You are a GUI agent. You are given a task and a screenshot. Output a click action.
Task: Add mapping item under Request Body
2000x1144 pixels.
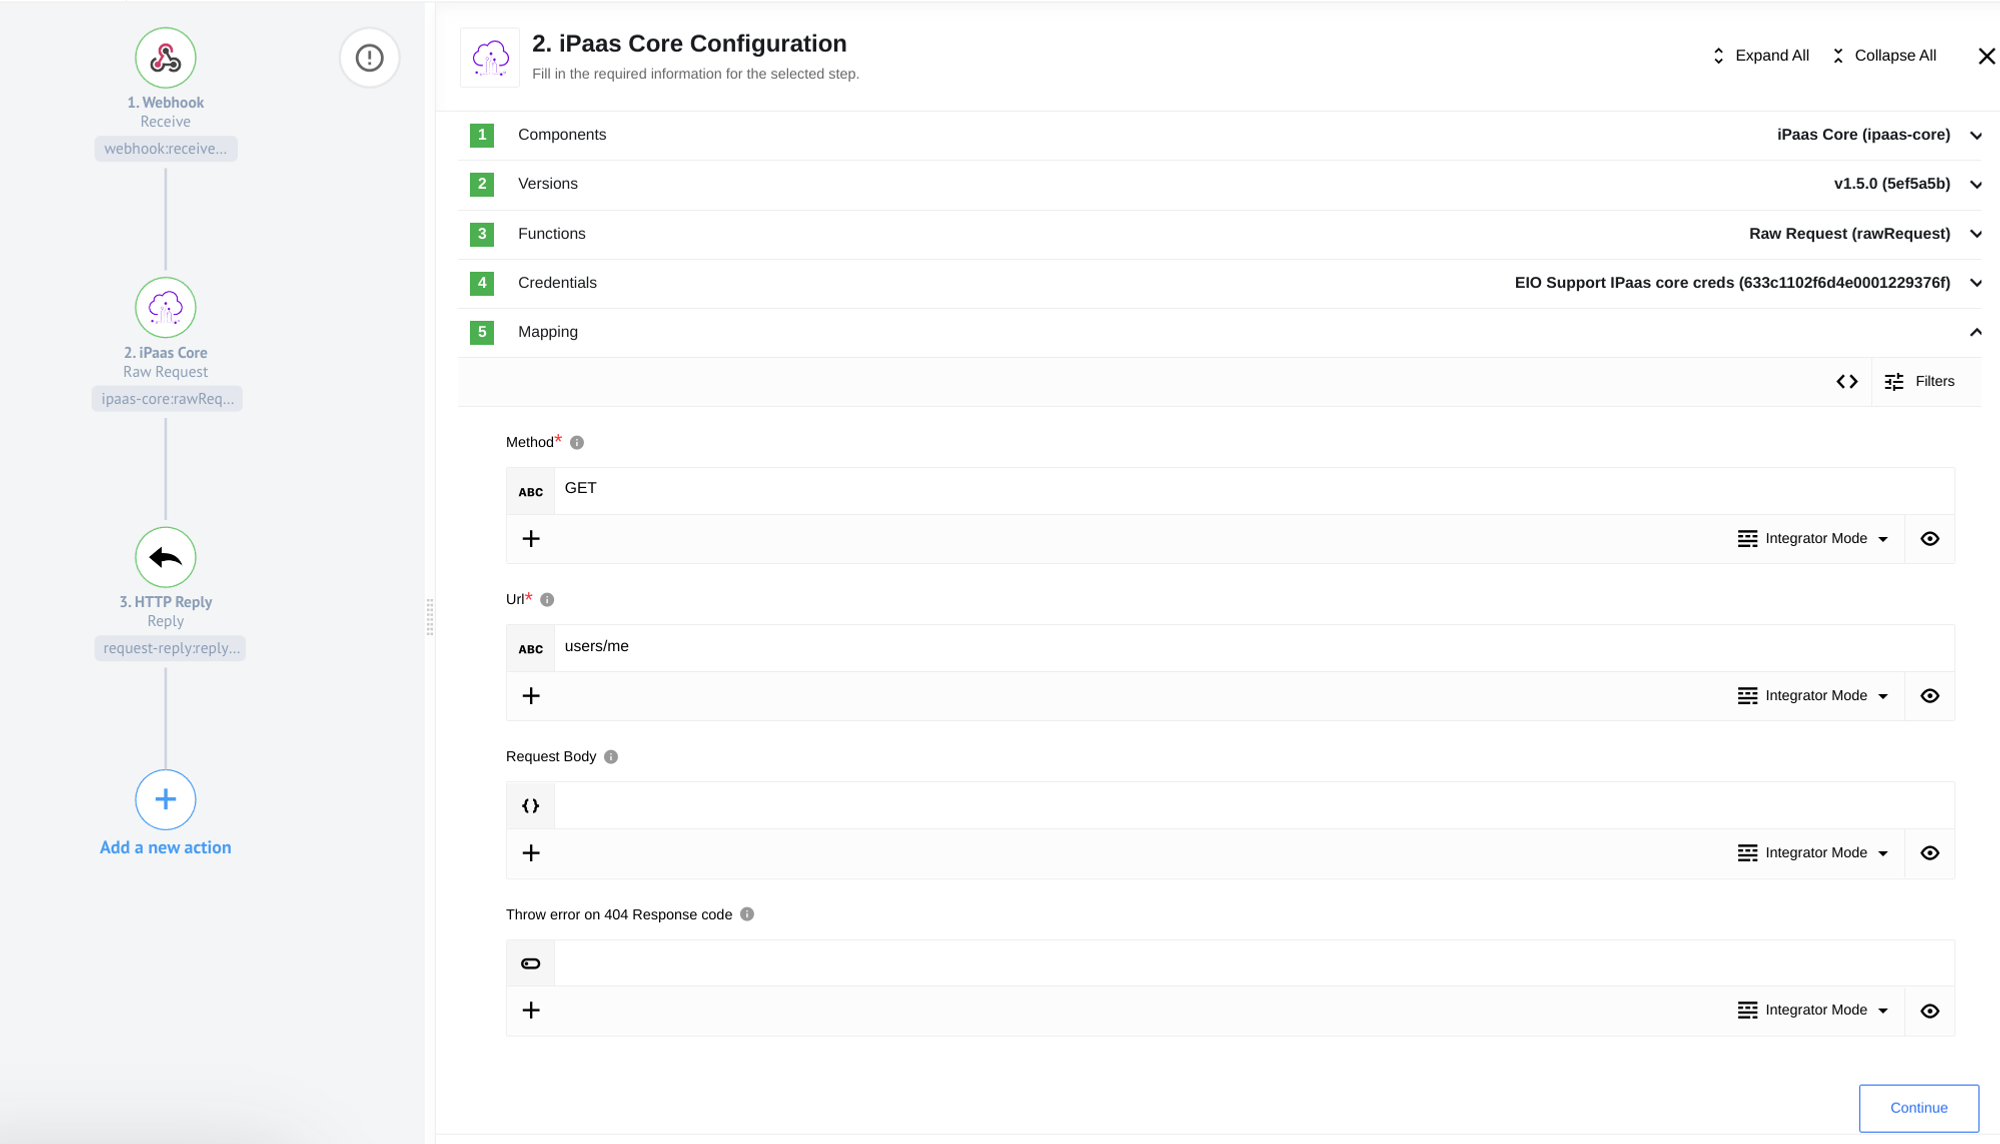pyautogui.click(x=531, y=852)
